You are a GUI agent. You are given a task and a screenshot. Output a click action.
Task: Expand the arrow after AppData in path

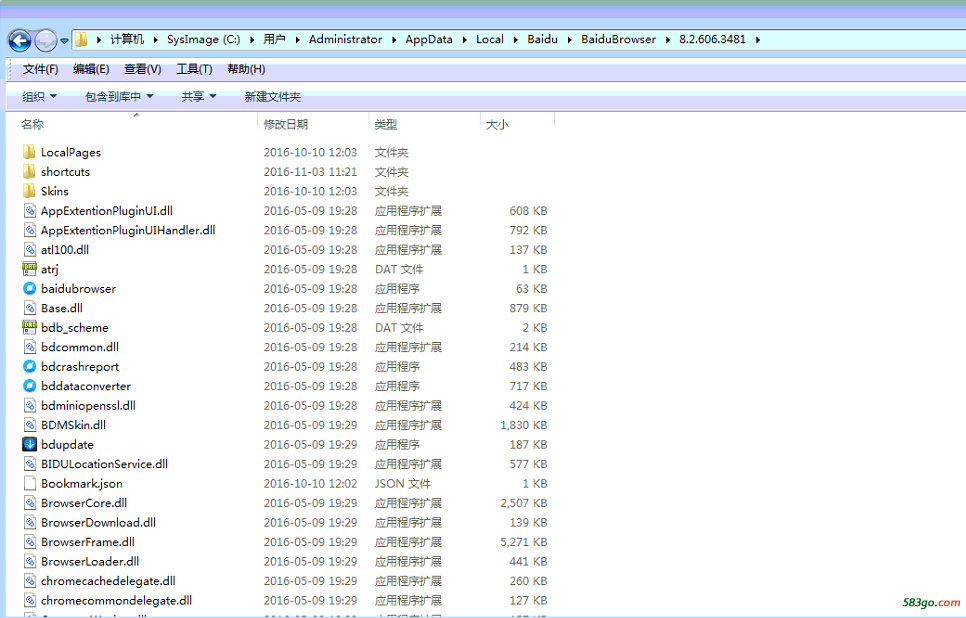click(x=464, y=40)
